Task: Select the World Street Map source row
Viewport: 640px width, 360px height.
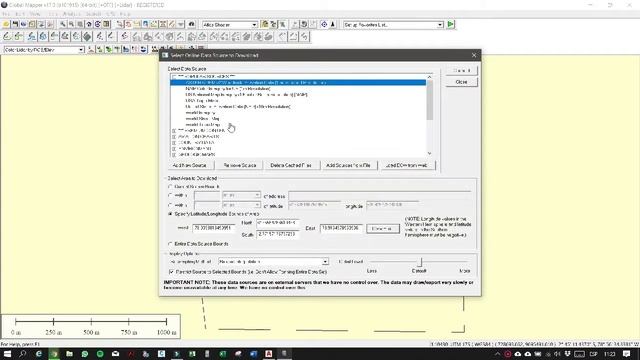Action: pos(202,119)
